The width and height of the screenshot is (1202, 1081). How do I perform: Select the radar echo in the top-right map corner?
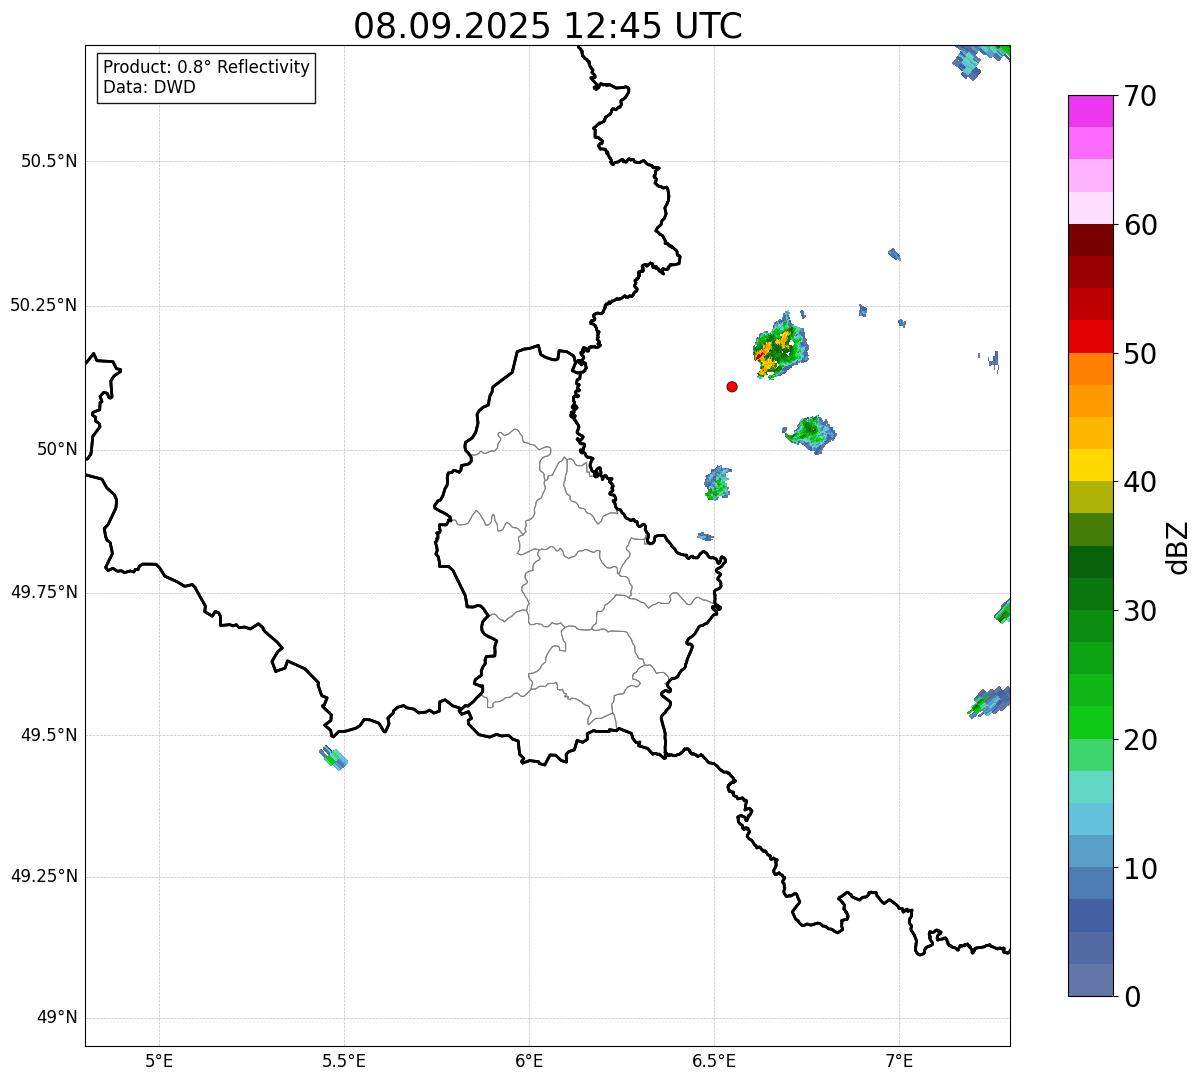click(x=980, y=58)
